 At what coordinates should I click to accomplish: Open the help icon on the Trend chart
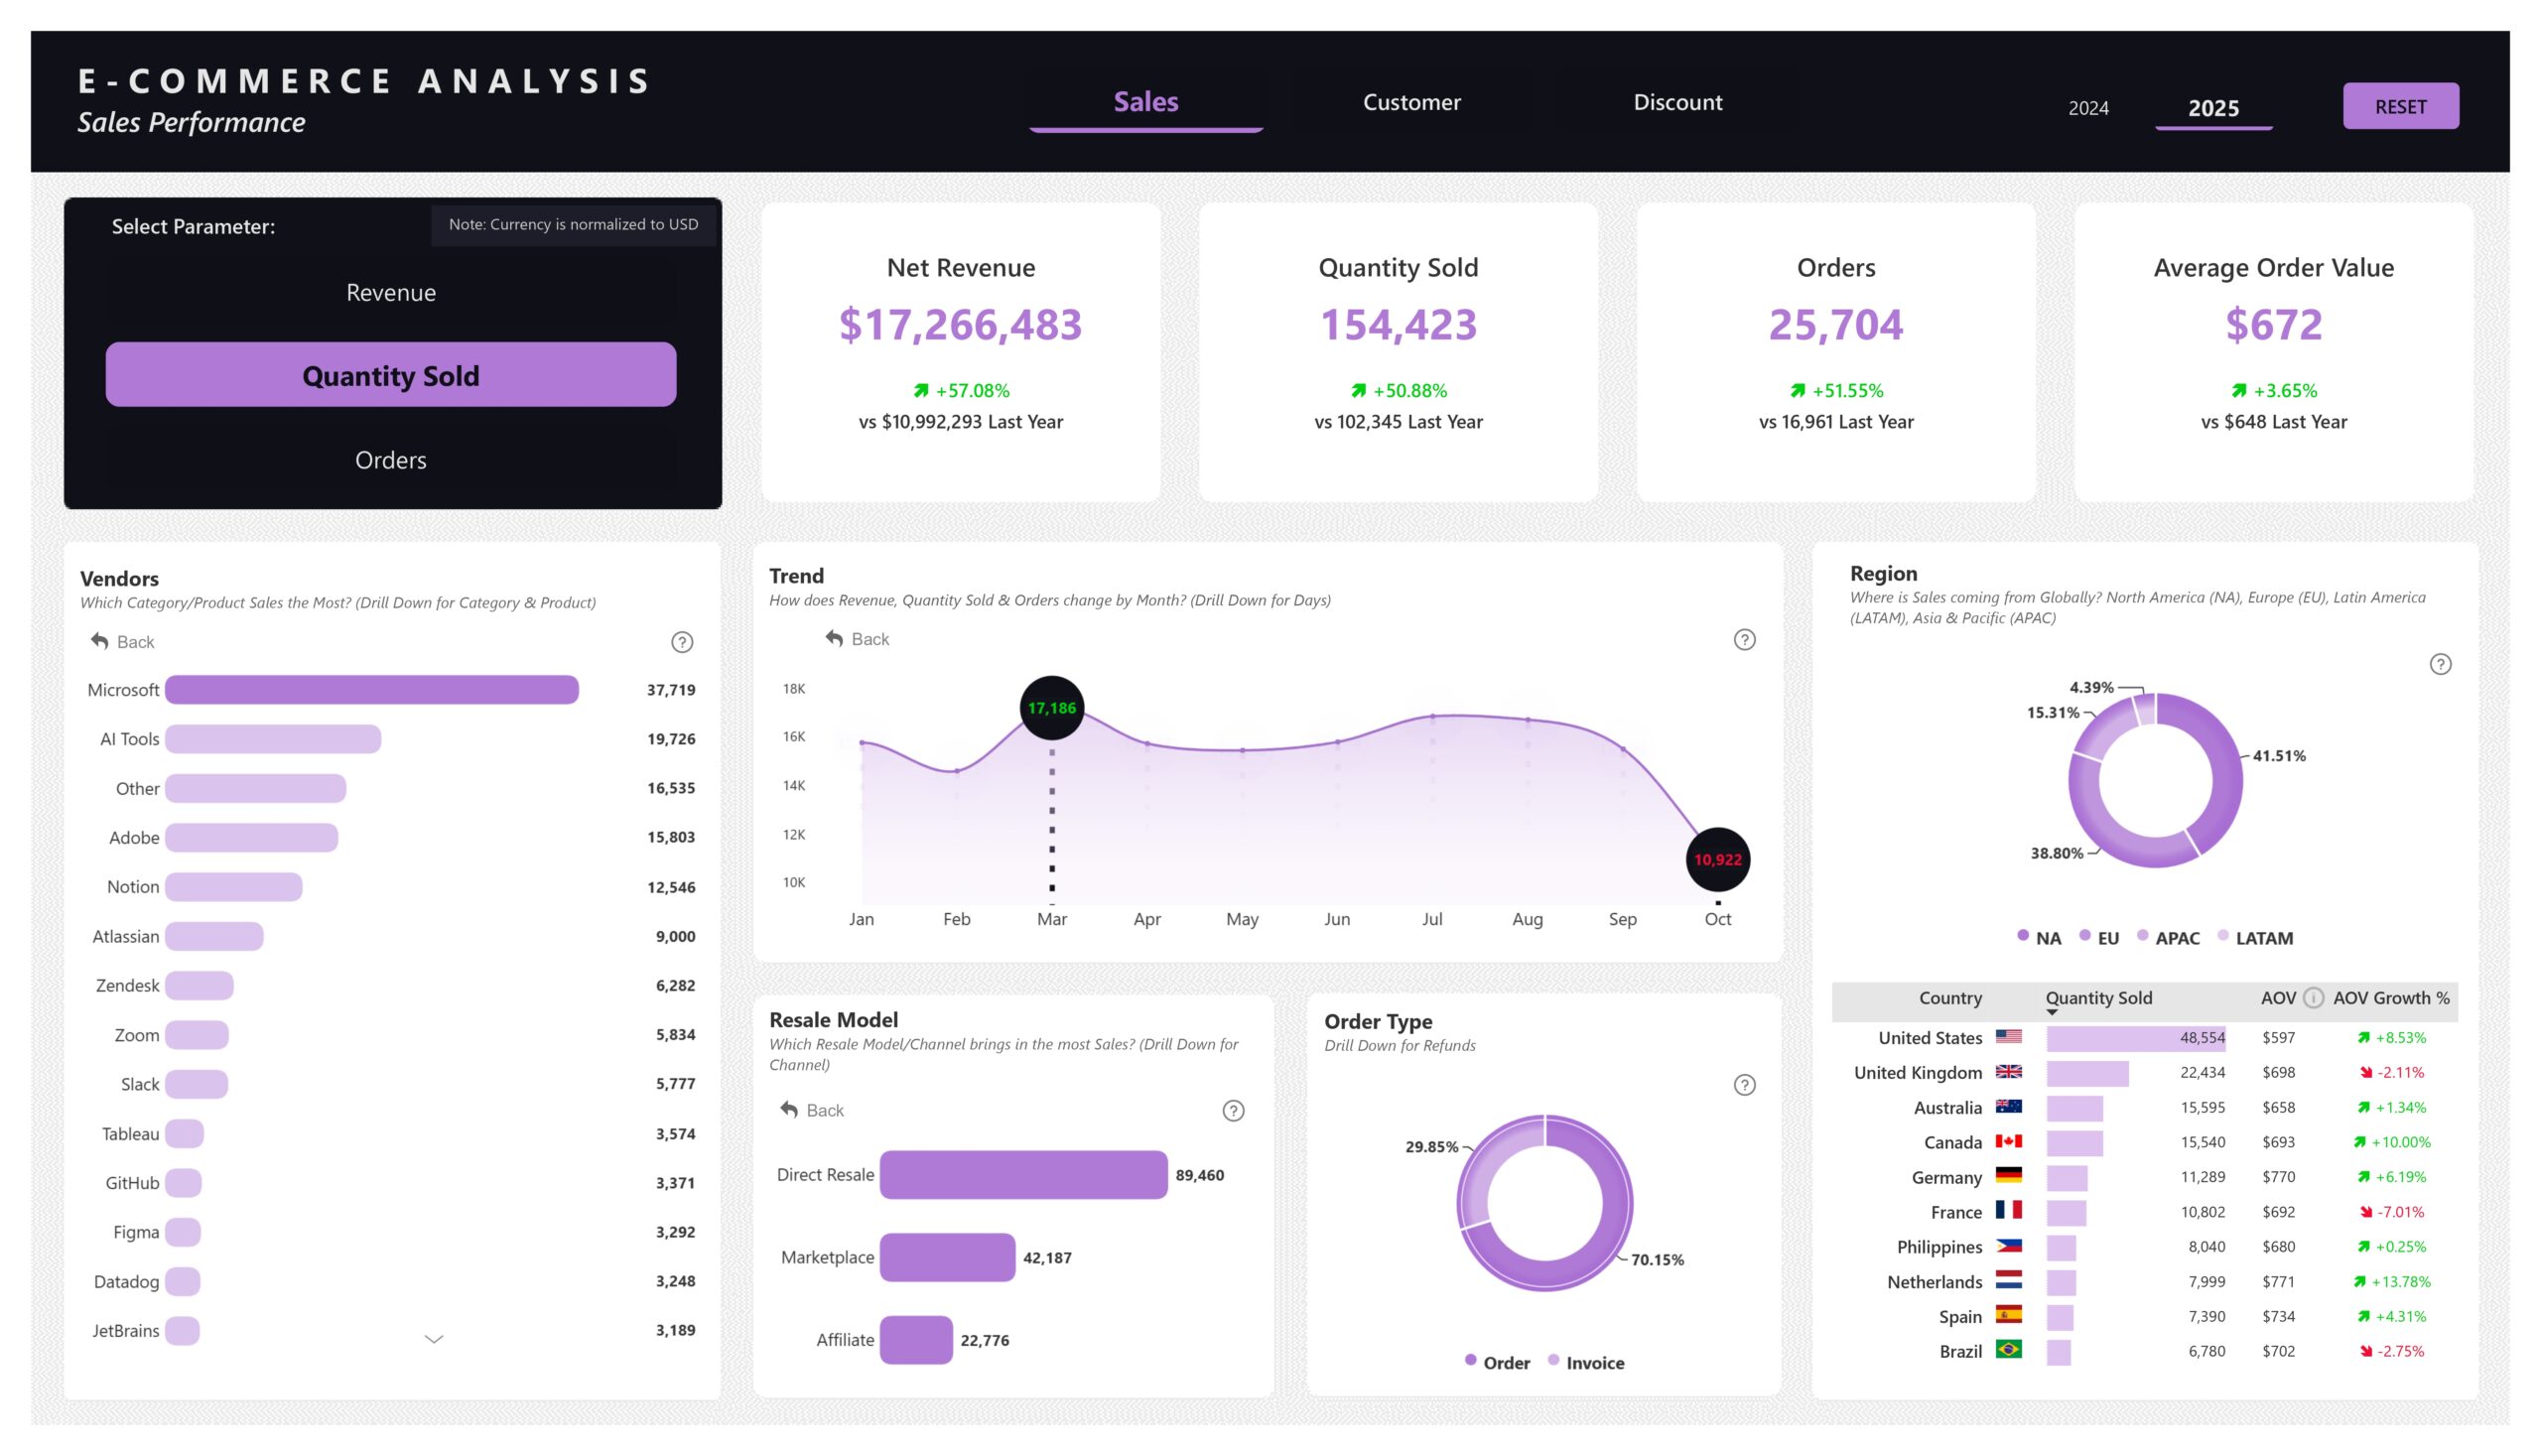click(x=1743, y=639)
